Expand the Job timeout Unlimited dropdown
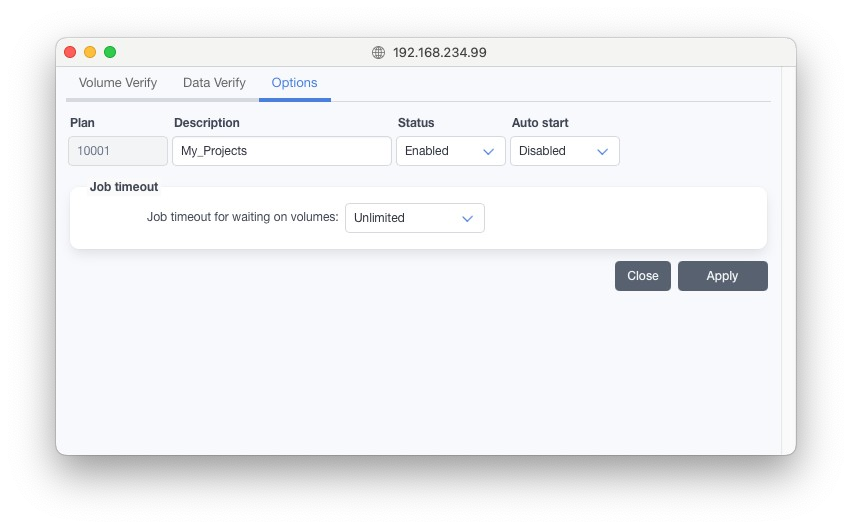Screen dimensions: 852x529 pos(414,218)
